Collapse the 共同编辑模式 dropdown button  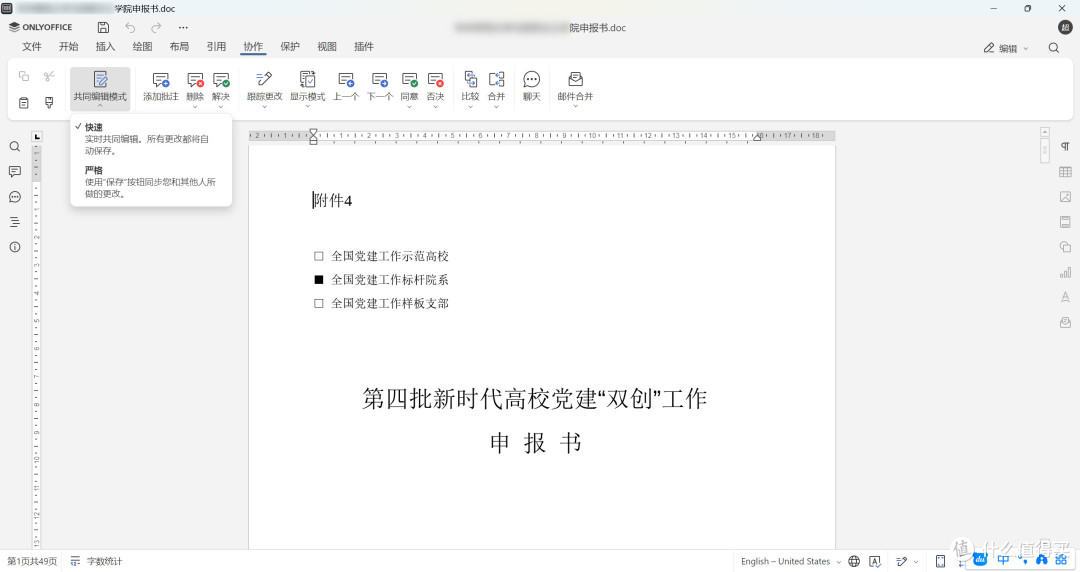point(100,88)
